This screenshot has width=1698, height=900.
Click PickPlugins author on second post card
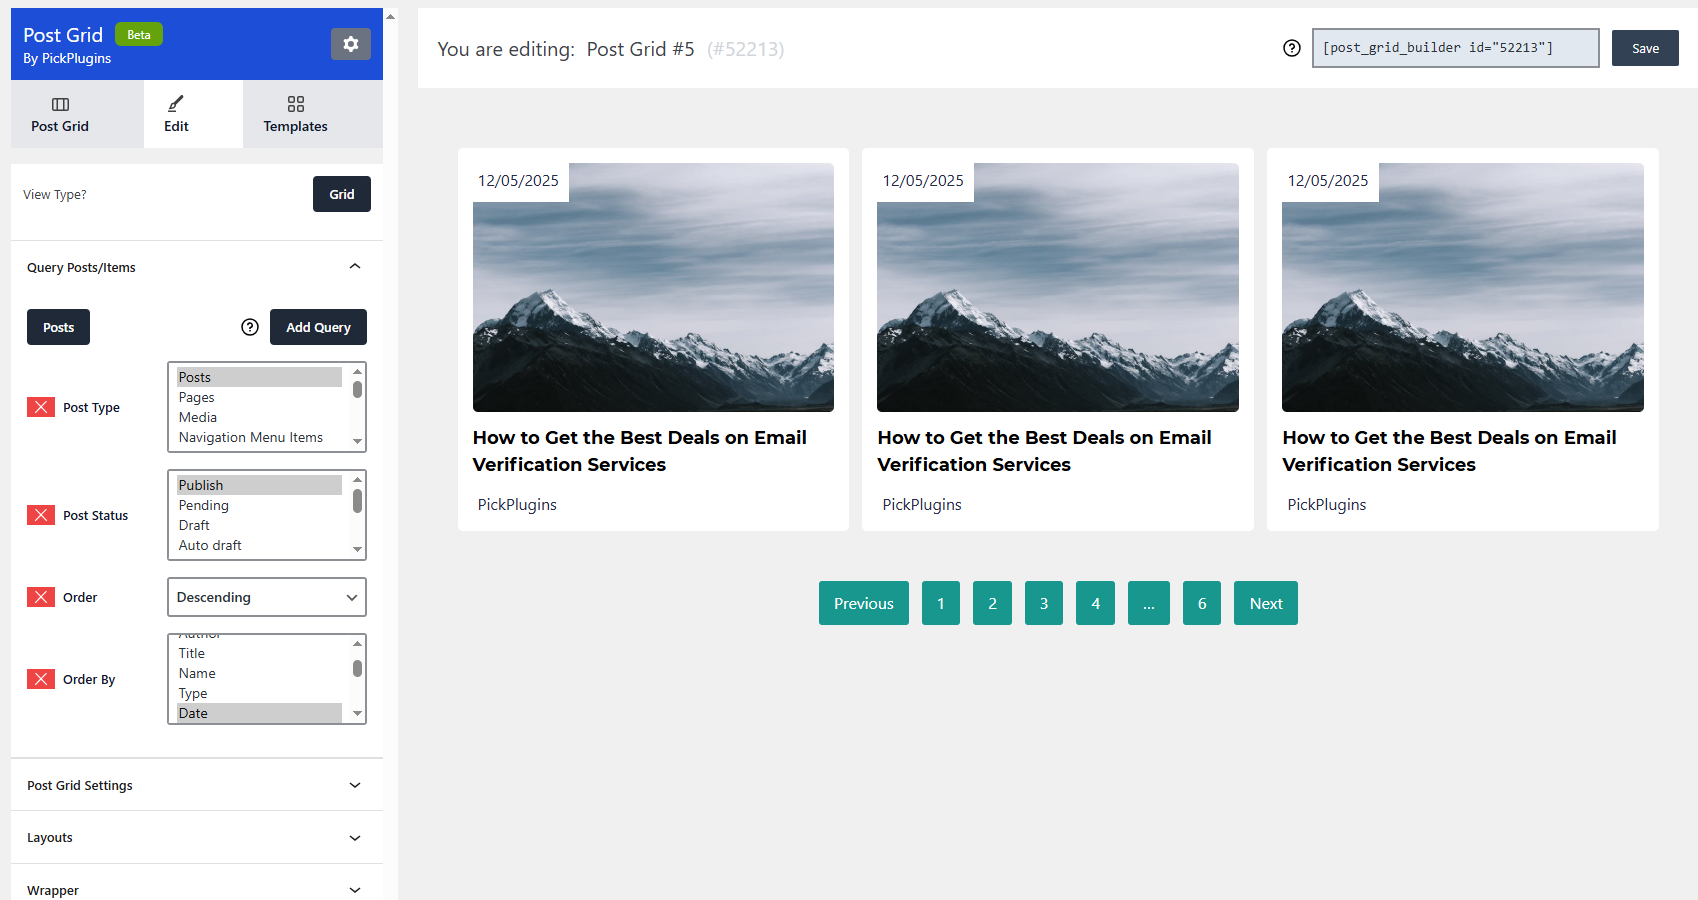922,505
